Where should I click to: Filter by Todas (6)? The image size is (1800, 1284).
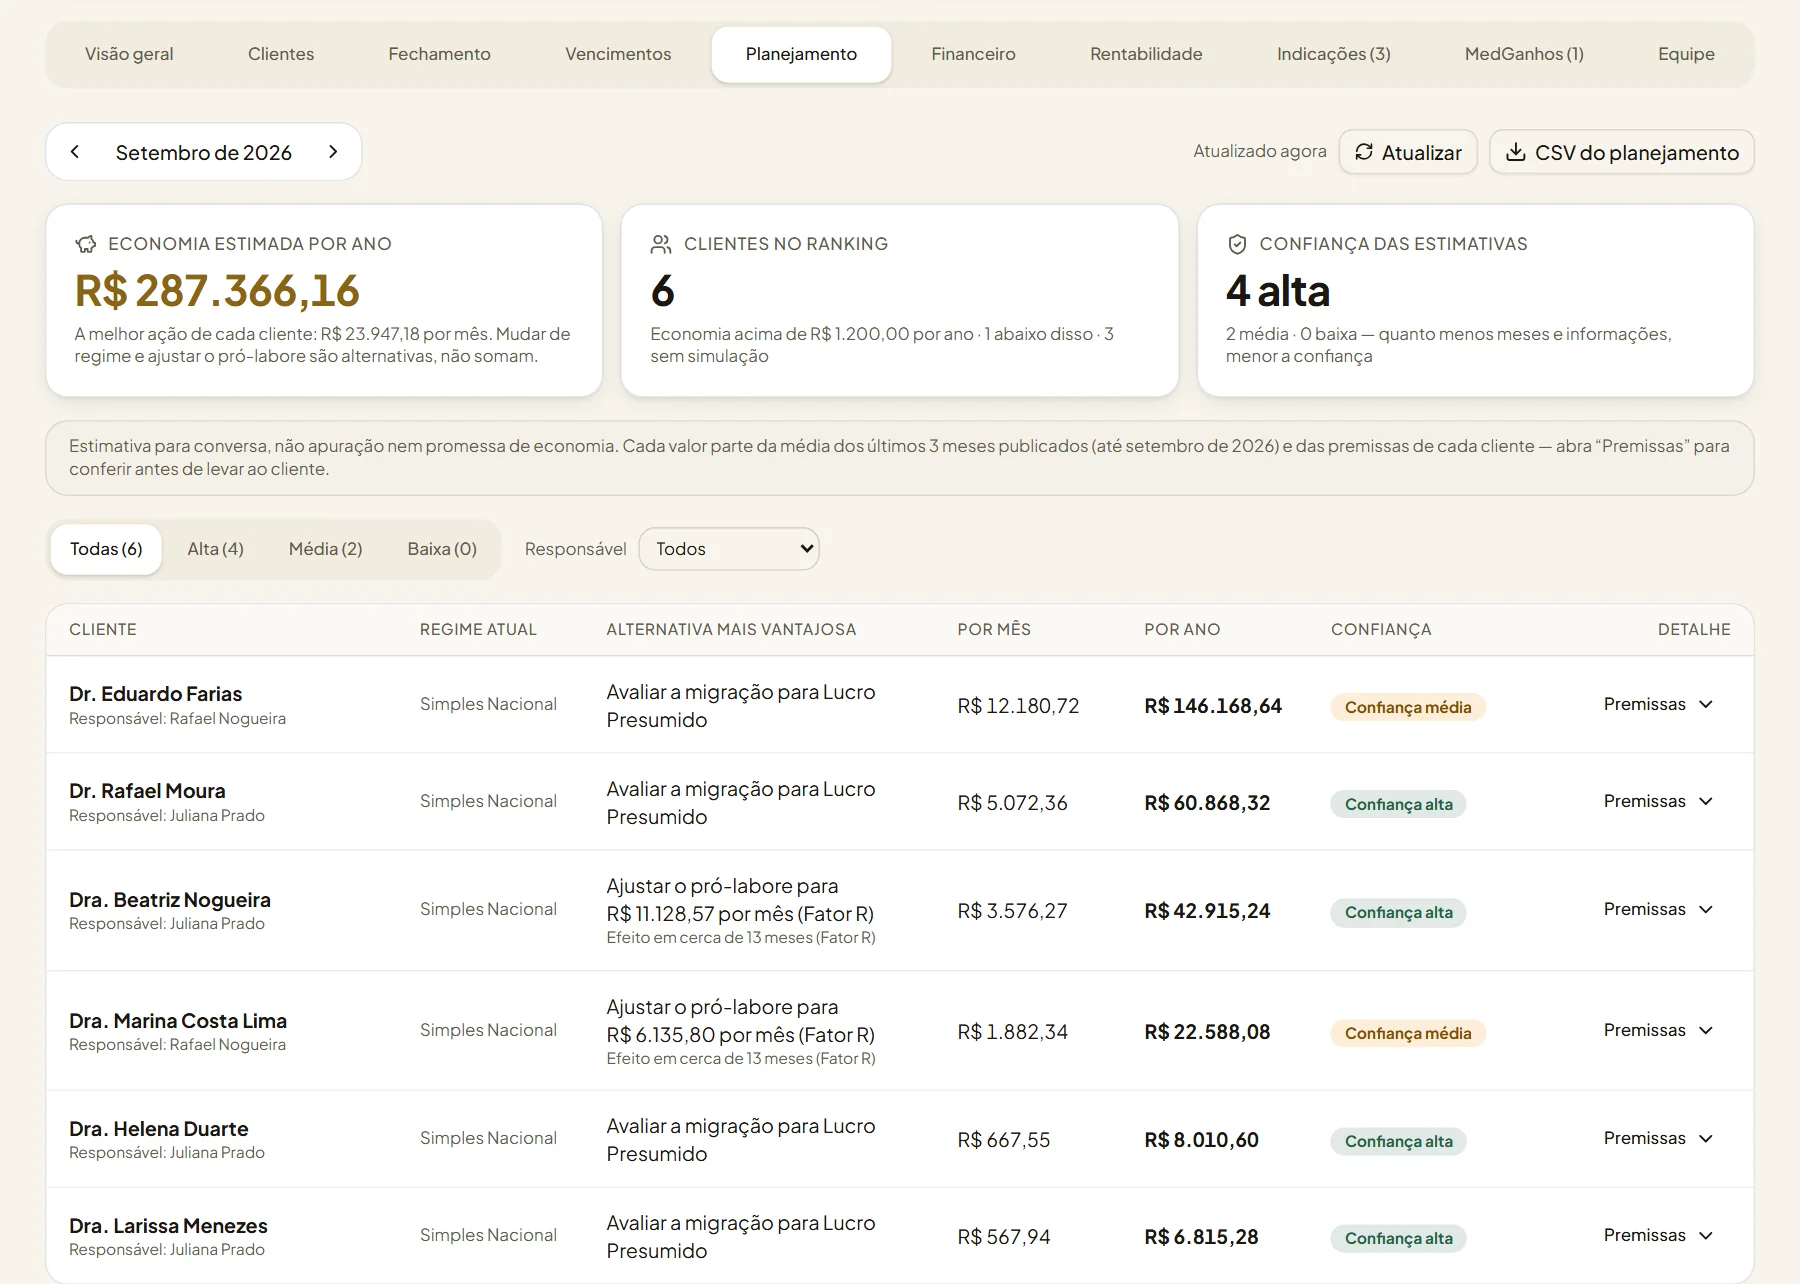pyautogui.click(x=106, y=549)
